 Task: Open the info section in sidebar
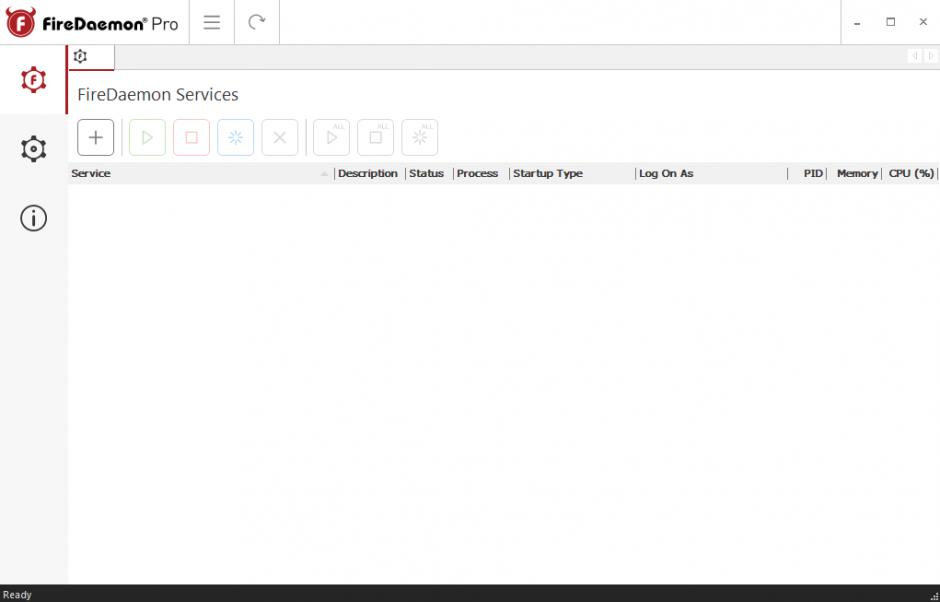tap(34, 218)
